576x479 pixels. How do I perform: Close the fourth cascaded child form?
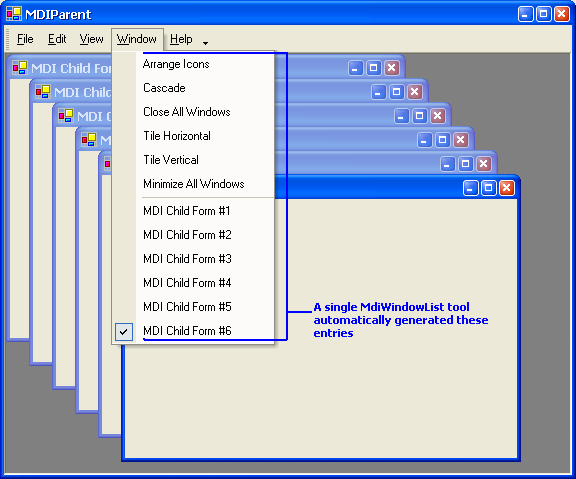(x=461, y=140)
